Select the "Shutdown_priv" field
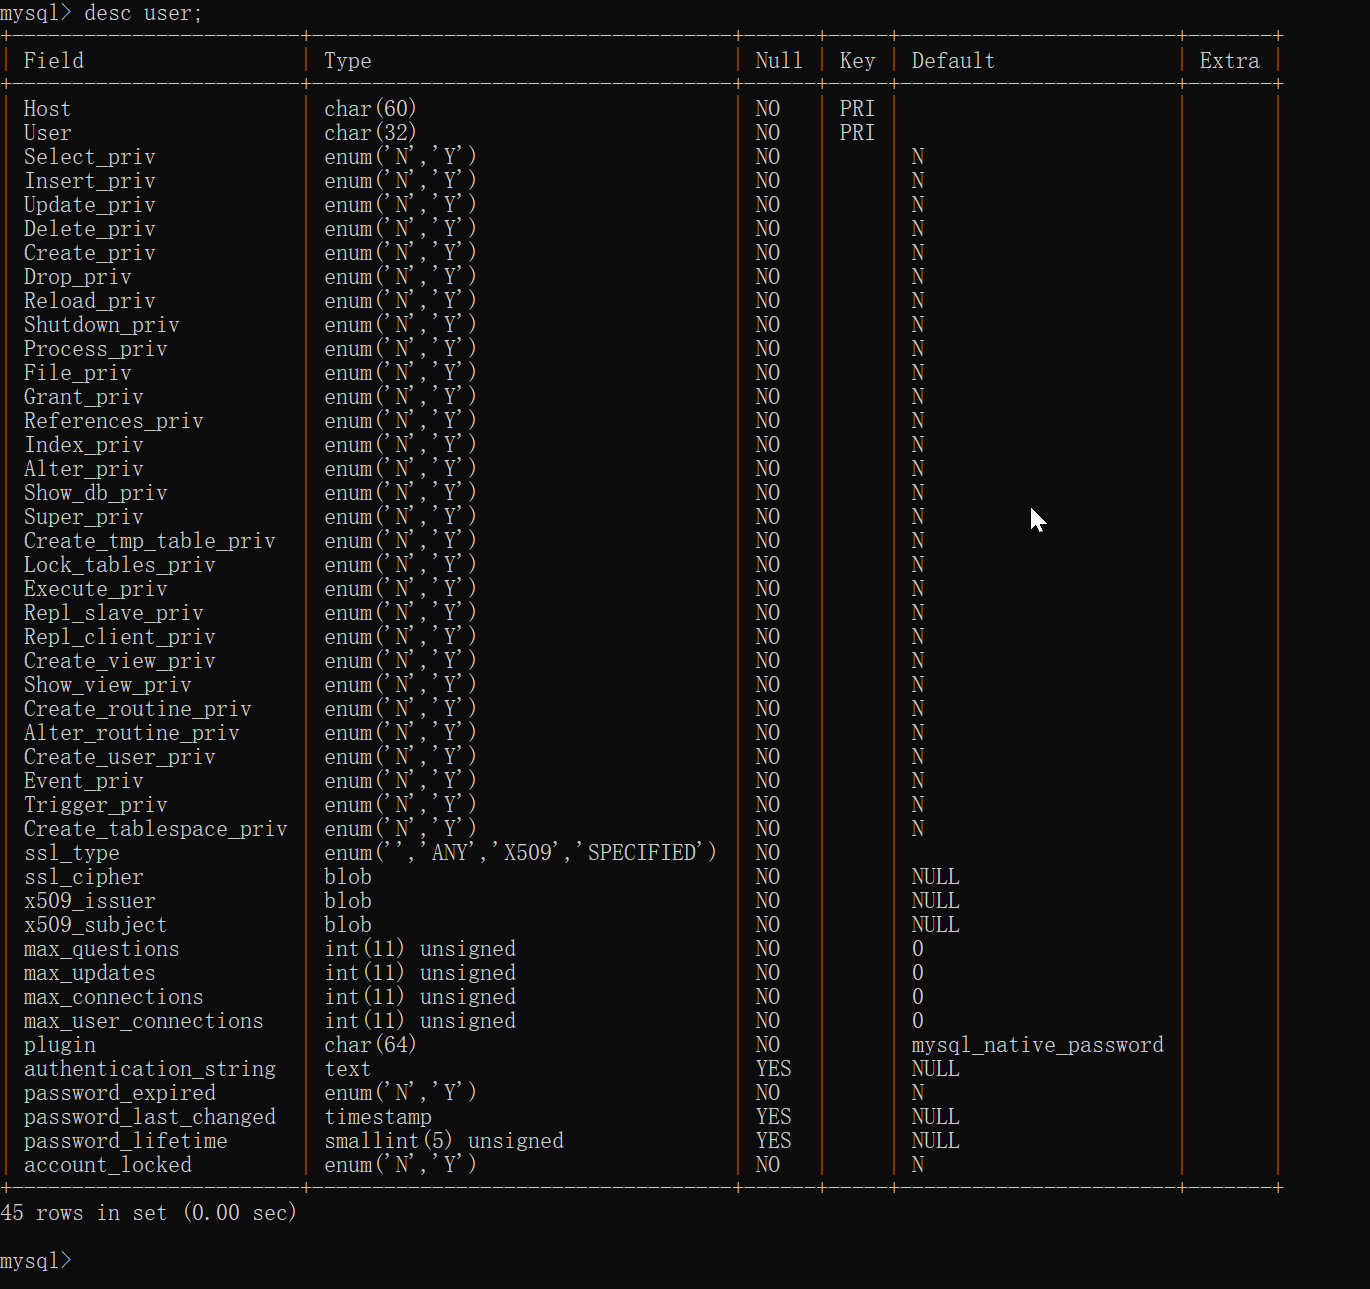The width and height of the screenshot is (1370, 1289). click(x=102, y=325)
